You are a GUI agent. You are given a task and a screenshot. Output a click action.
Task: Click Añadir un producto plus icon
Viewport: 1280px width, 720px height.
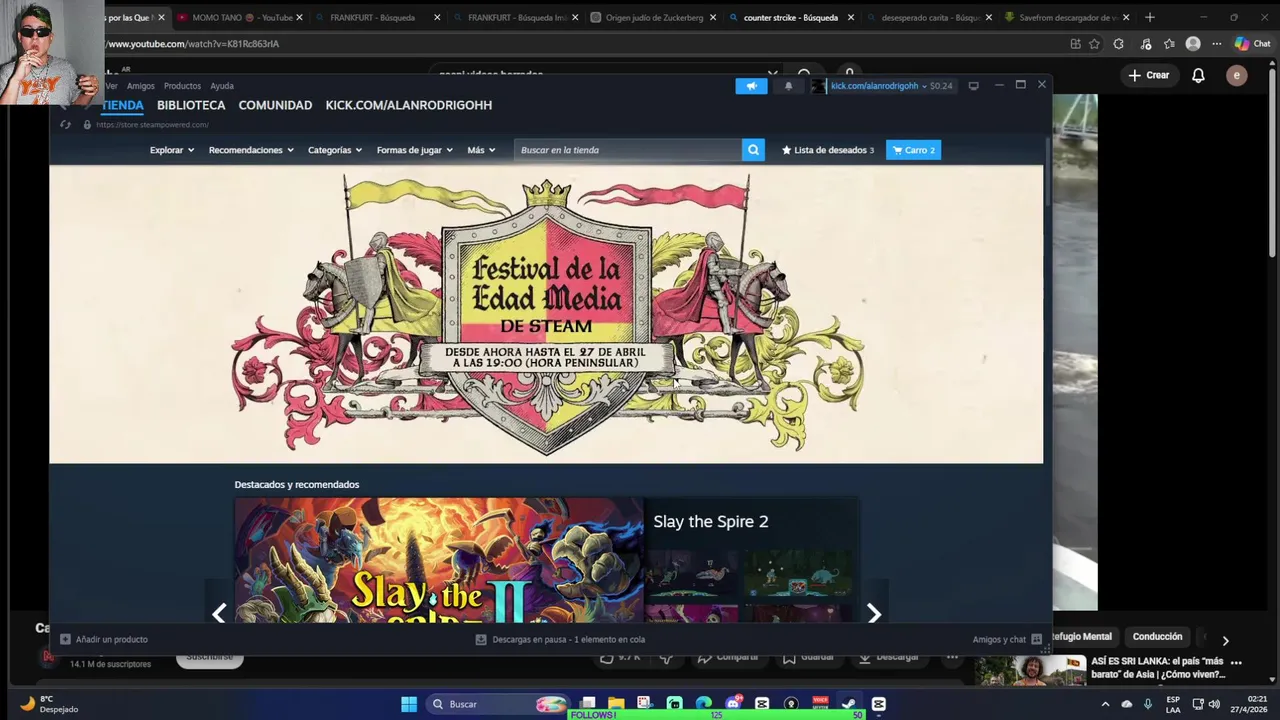click(65, 639)
